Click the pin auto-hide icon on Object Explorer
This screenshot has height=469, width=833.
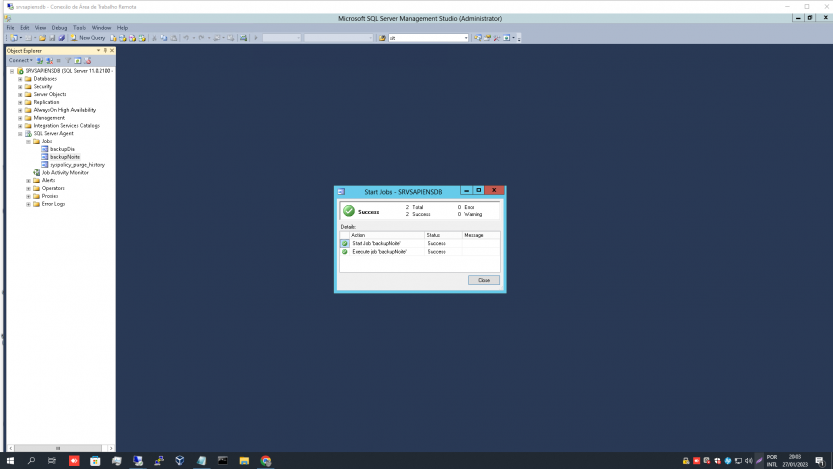(x=105, y=50)
